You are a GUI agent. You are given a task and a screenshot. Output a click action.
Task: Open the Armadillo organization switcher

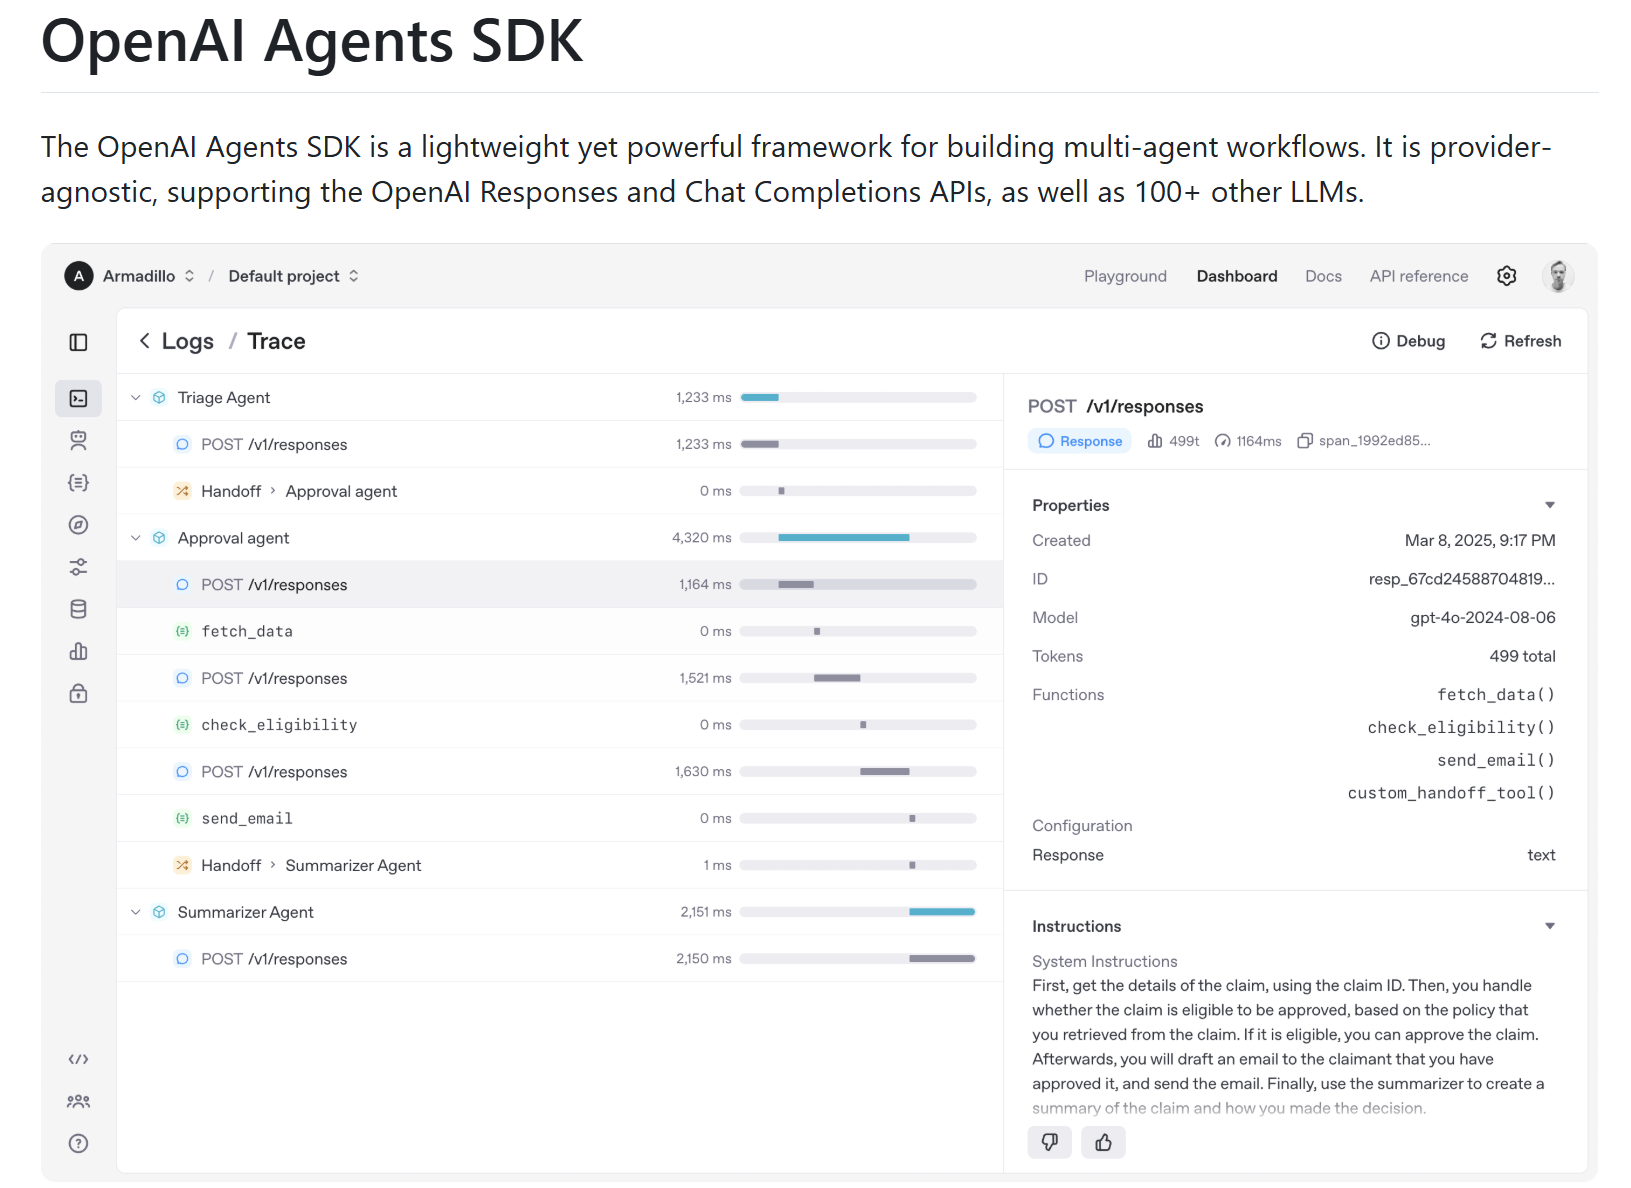point(149,276)
